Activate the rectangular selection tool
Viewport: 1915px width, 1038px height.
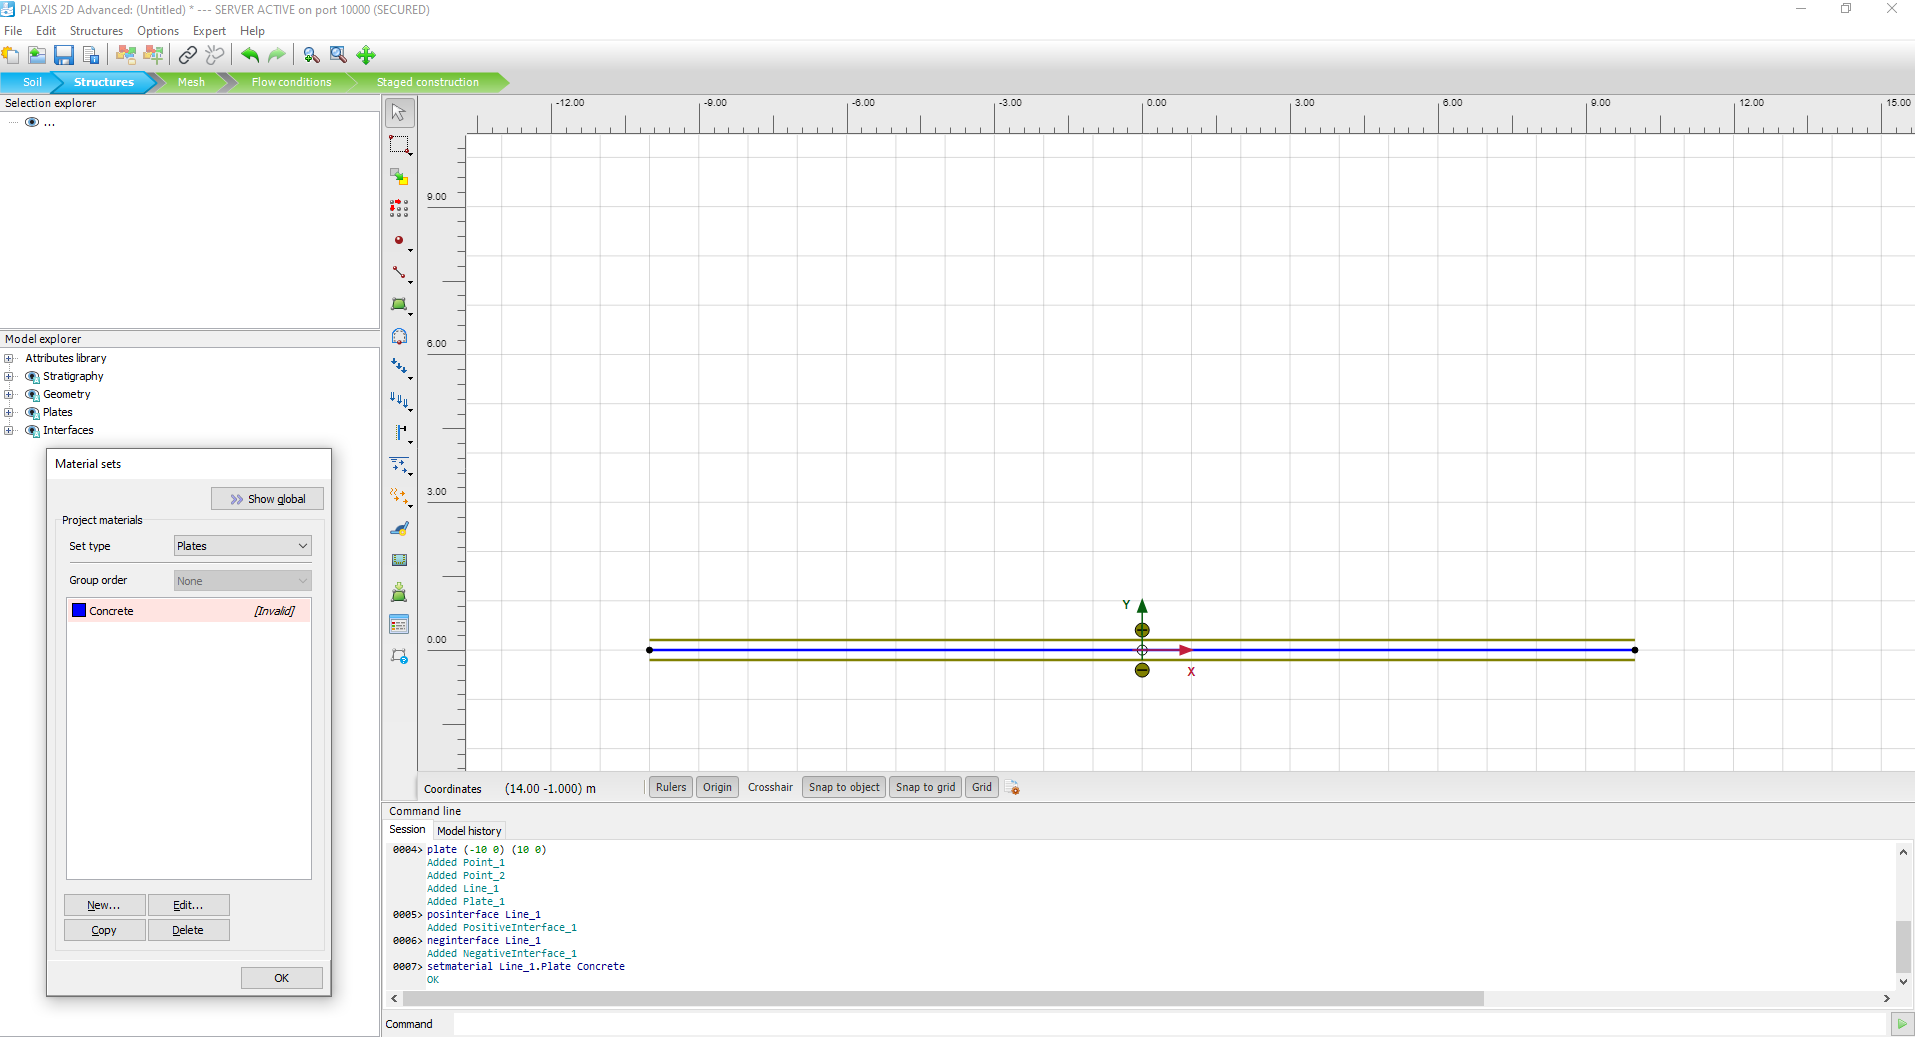click(399, 145)
